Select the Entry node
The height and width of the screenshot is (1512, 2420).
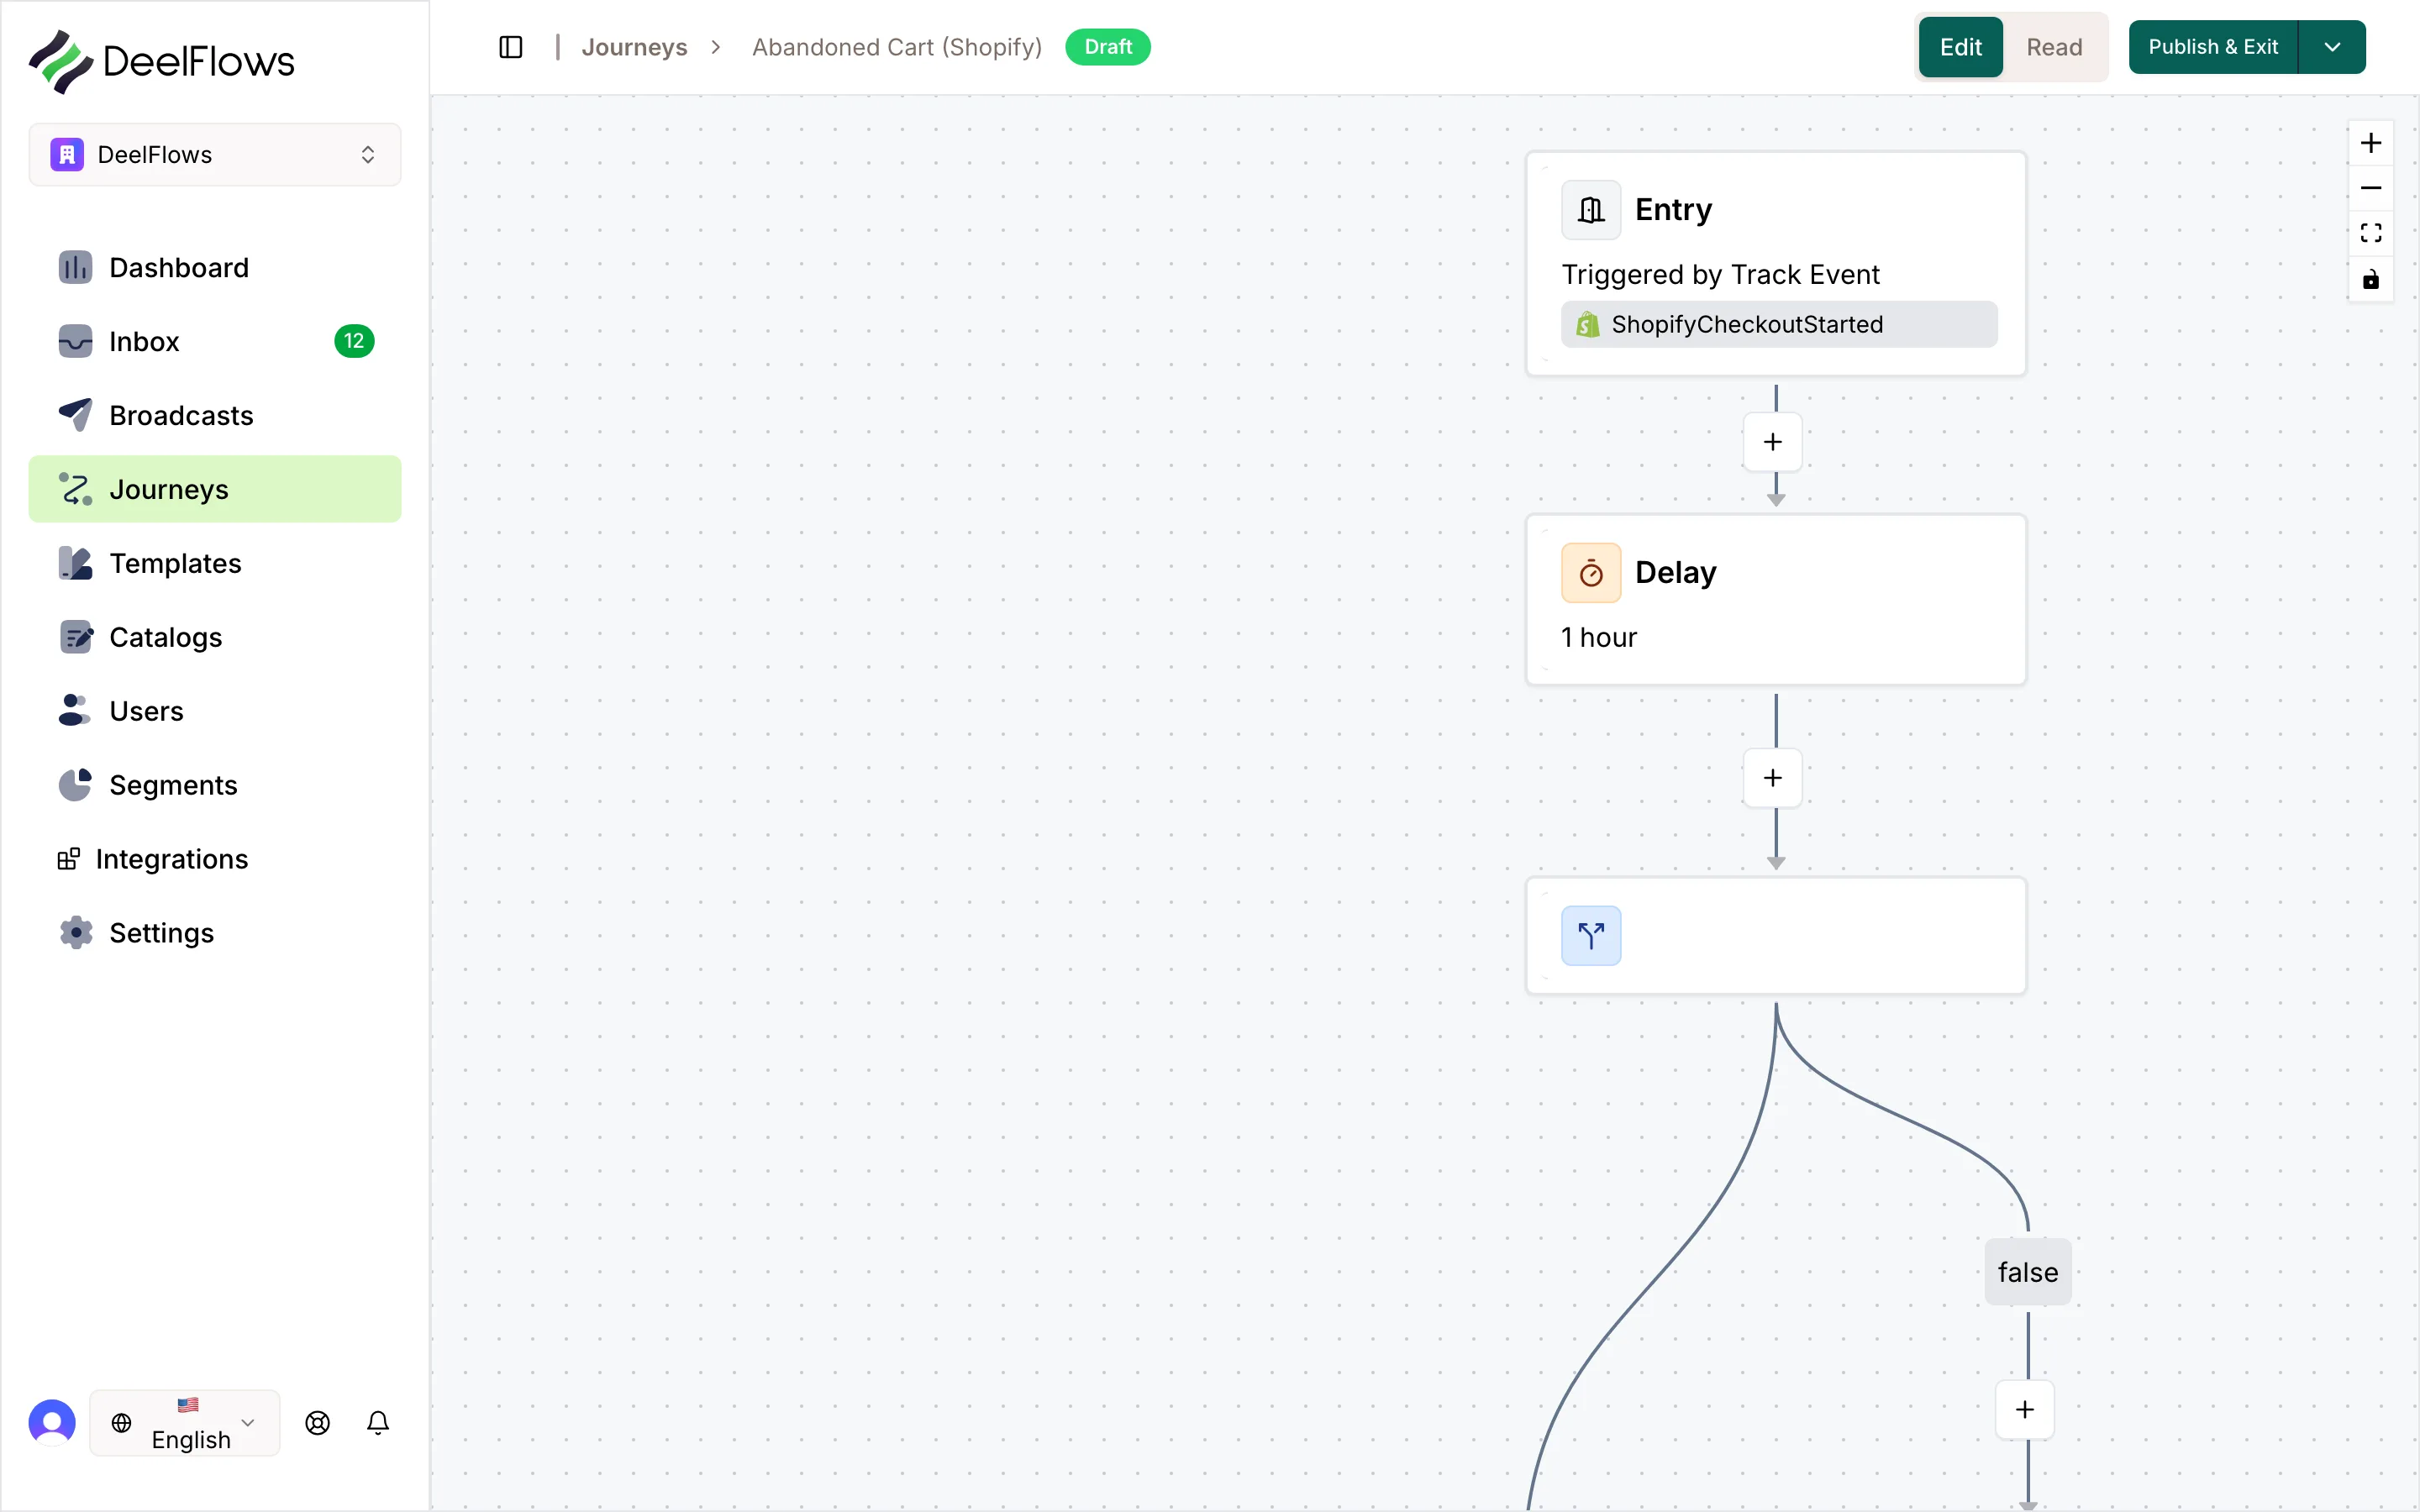click(1776, 264)
